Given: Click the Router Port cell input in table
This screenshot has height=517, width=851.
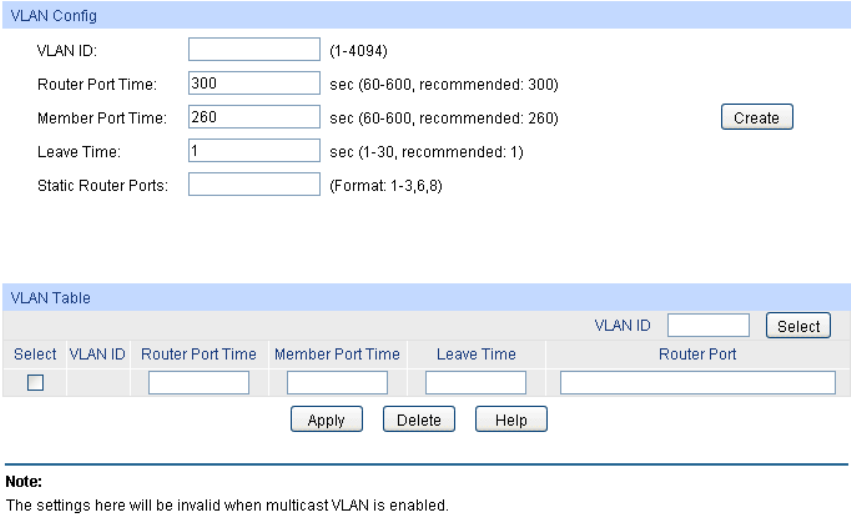Looking at the screenshot, I should [x=697, y=382].
